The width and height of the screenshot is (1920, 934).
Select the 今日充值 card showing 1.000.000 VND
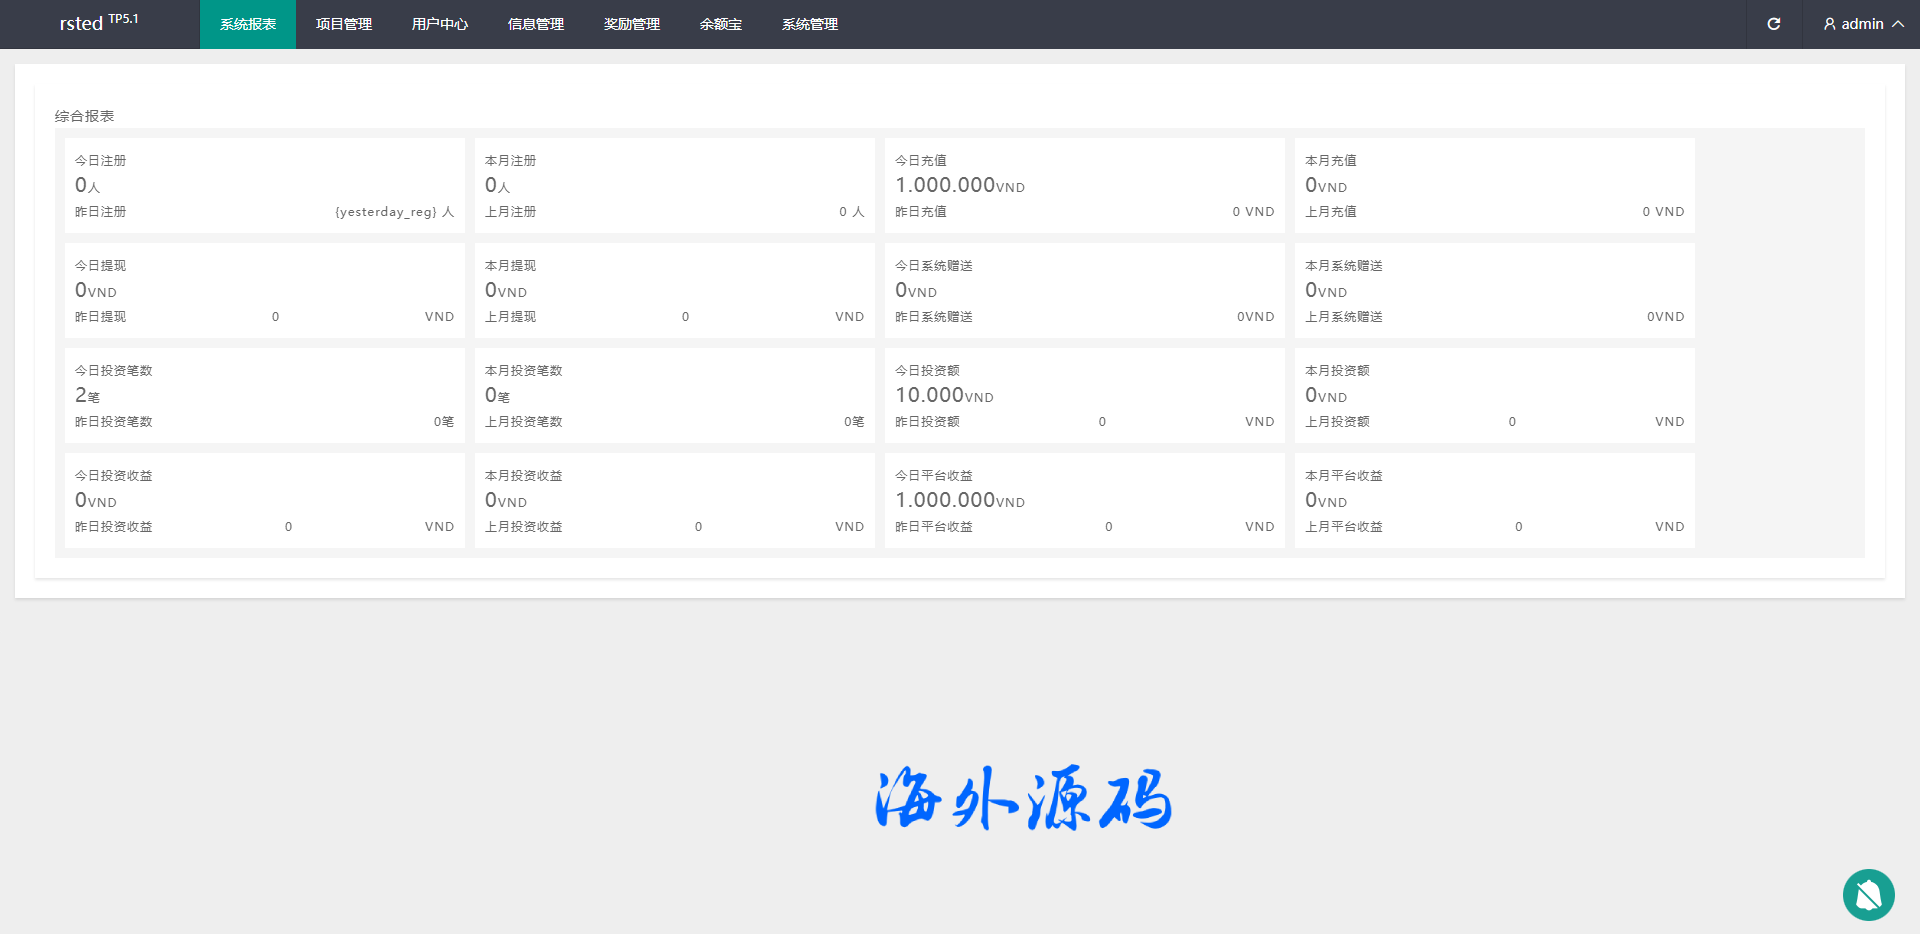pos(1084,186)
